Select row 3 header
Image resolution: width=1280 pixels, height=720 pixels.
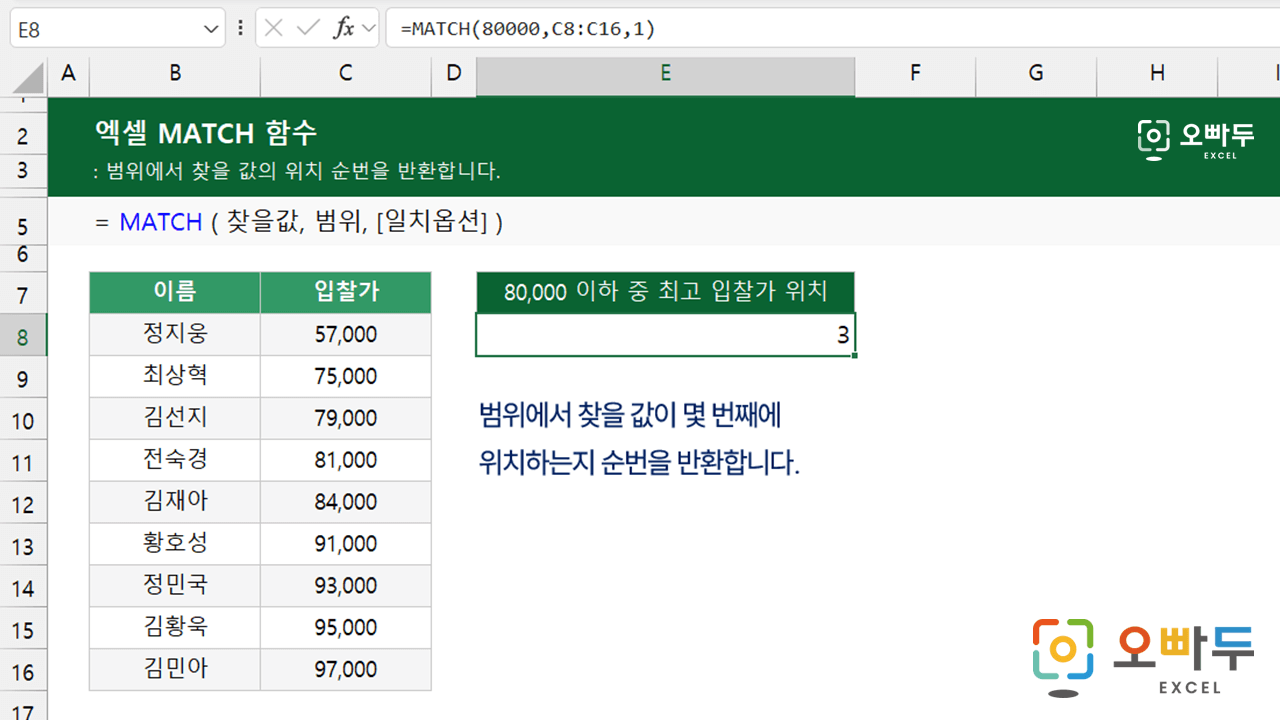[x=23, y=171]
